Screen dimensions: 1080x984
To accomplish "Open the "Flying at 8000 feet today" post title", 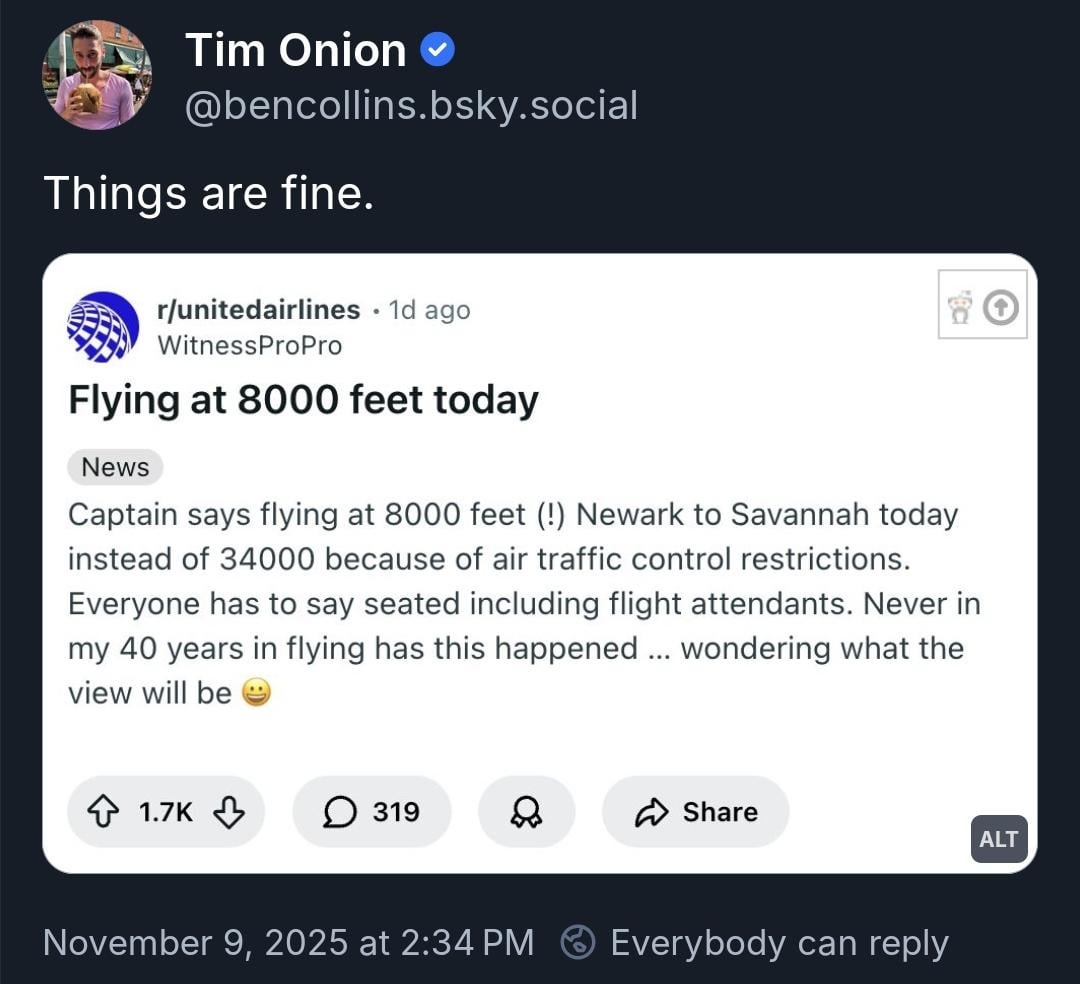I will [303, 400].
